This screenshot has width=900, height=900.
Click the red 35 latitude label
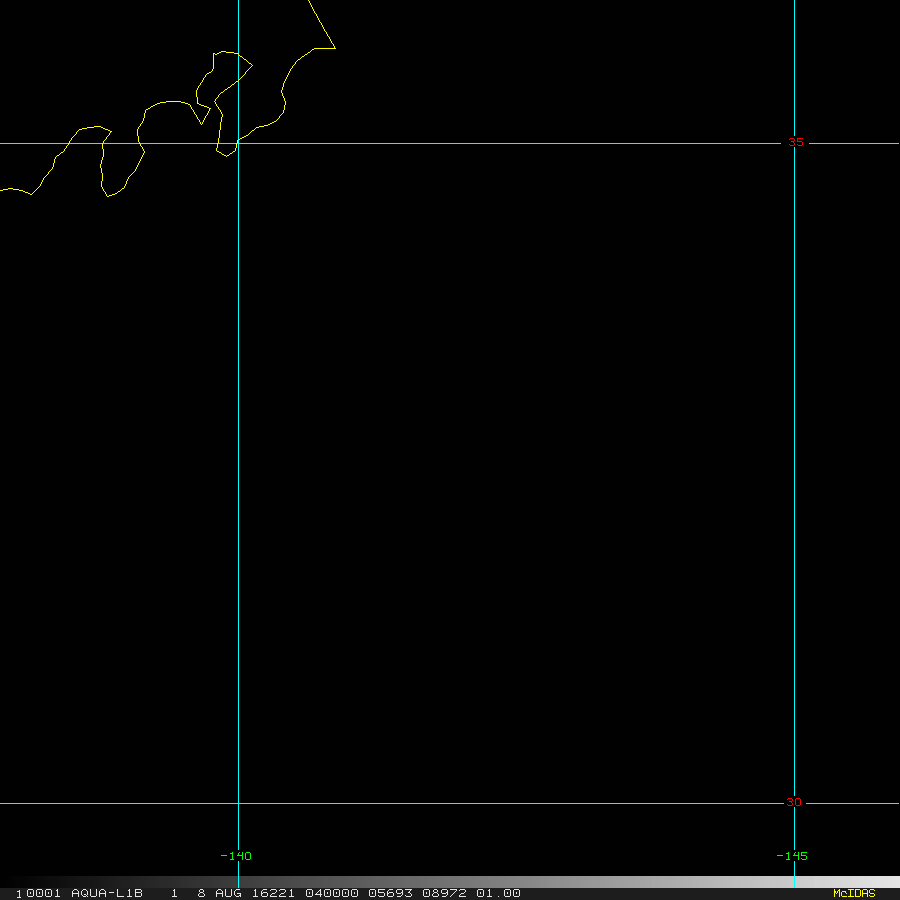[795, 142]
